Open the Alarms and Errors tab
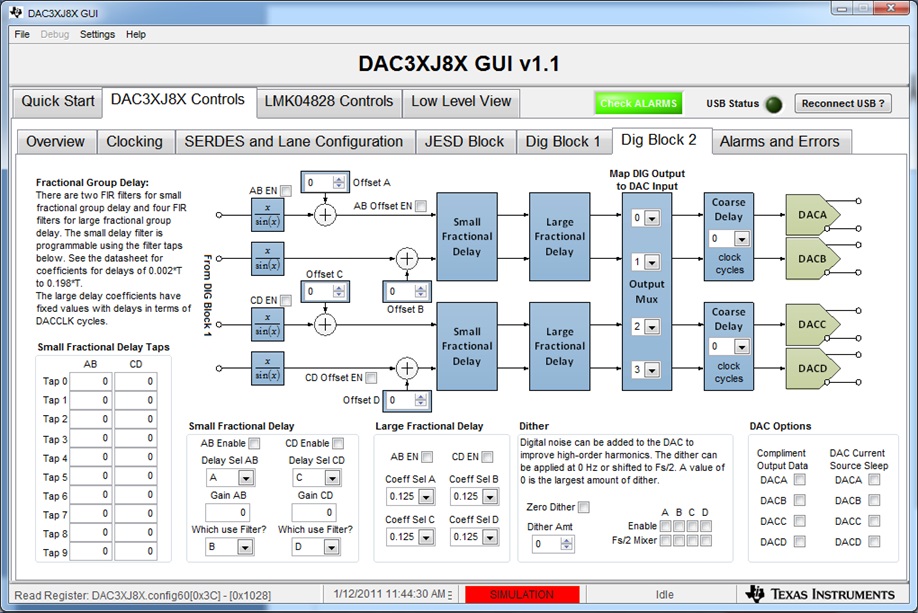This screenshot has height=613, width=918. pyautogui.click(x=780, y=142)
